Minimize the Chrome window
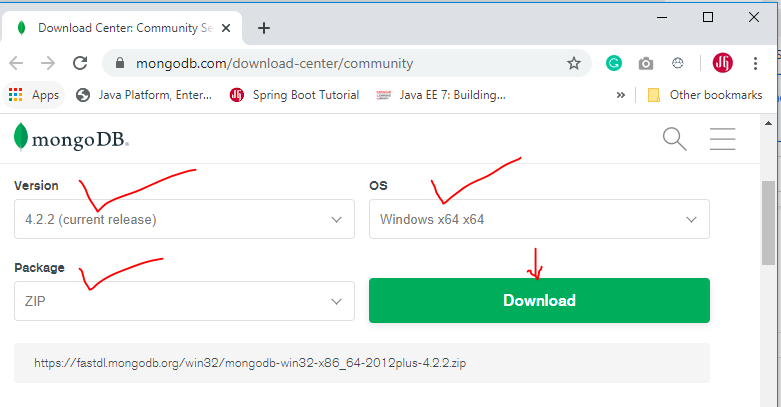Viewport: 781px width, 407px height. [662, 17]
